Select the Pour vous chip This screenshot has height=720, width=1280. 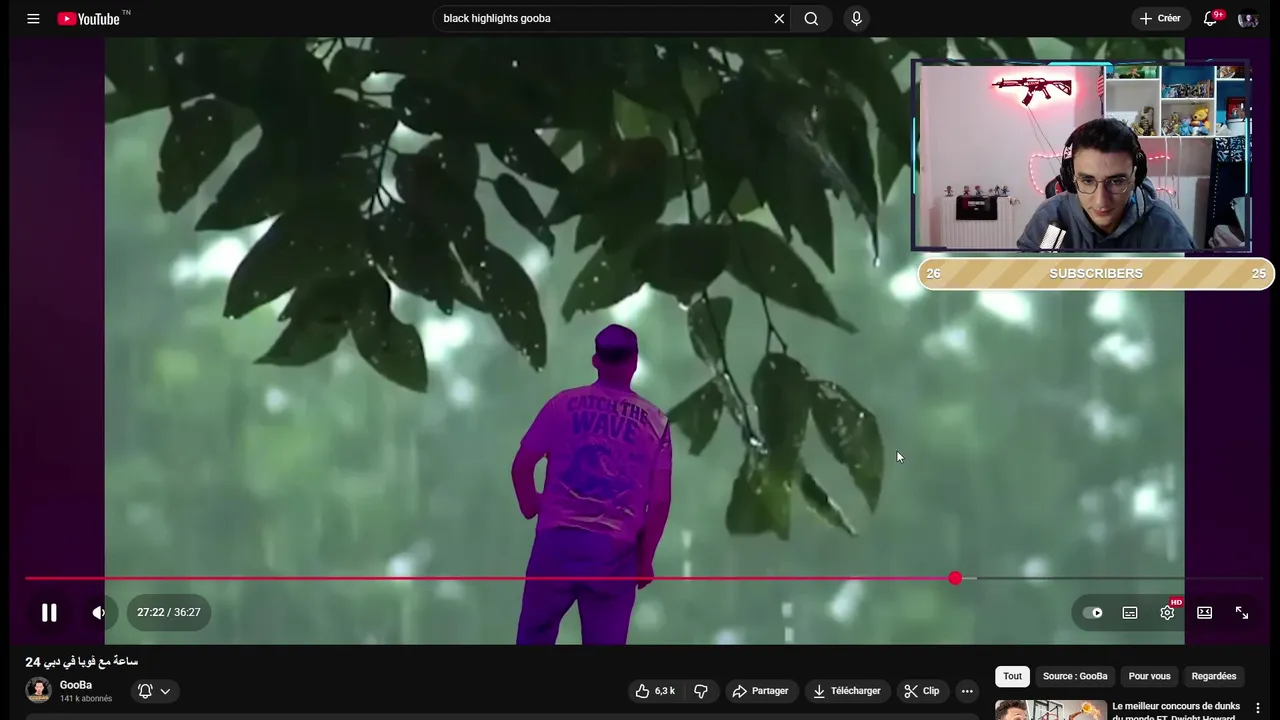1149,676
